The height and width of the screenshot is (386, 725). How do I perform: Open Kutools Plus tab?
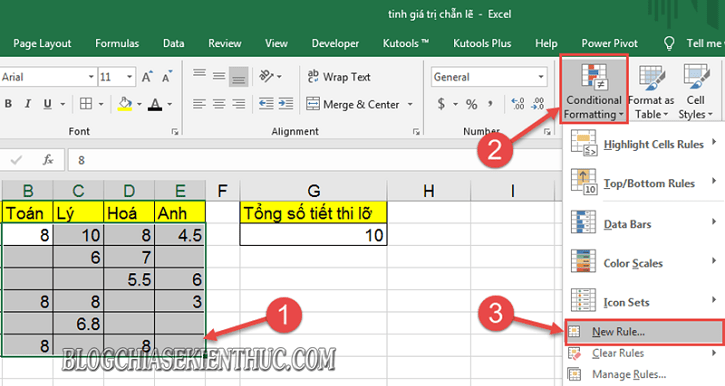[482, 43]
